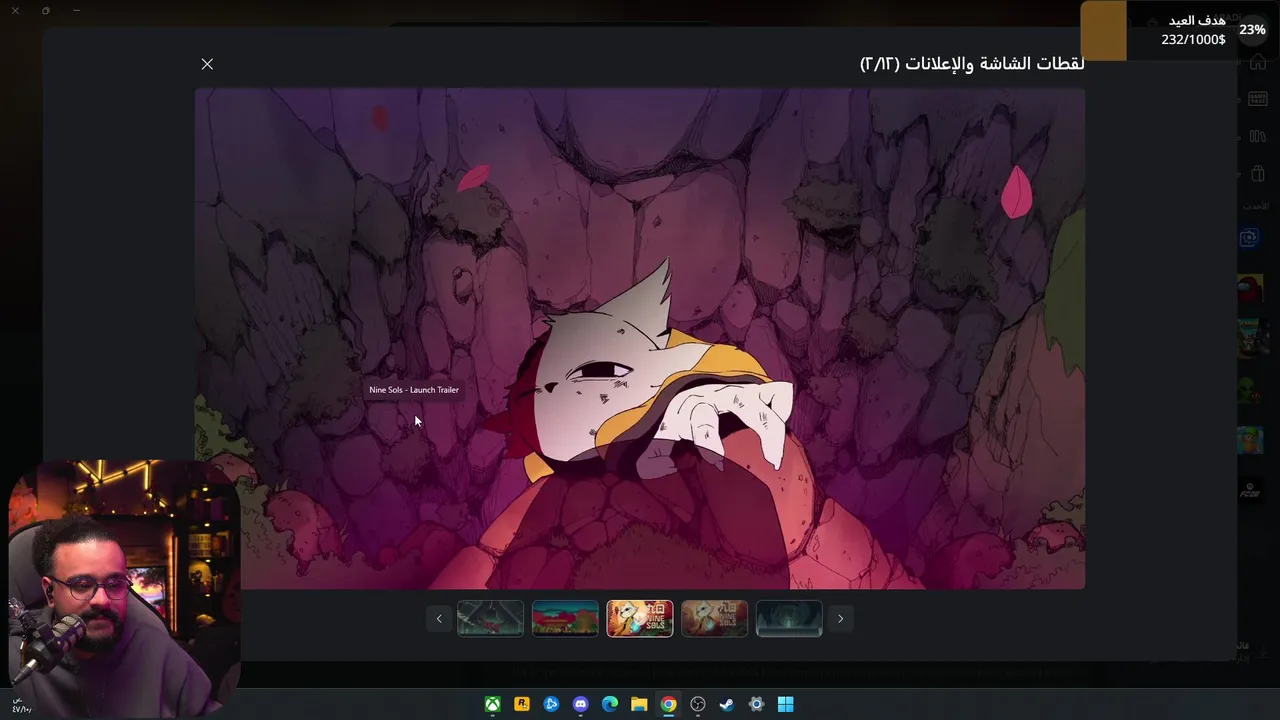Open the FC game in sidebar
This screenshot has width=1280, height=720.
[1250, 490]
